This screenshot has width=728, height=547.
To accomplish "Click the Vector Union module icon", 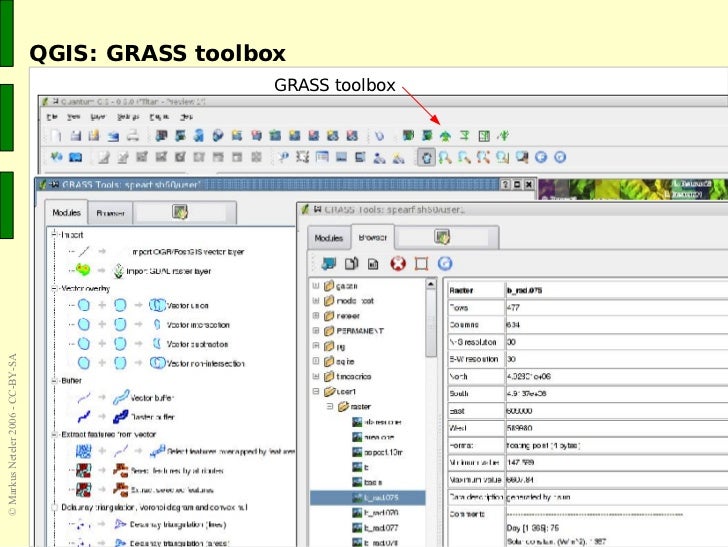I will (x=157, y=305).
